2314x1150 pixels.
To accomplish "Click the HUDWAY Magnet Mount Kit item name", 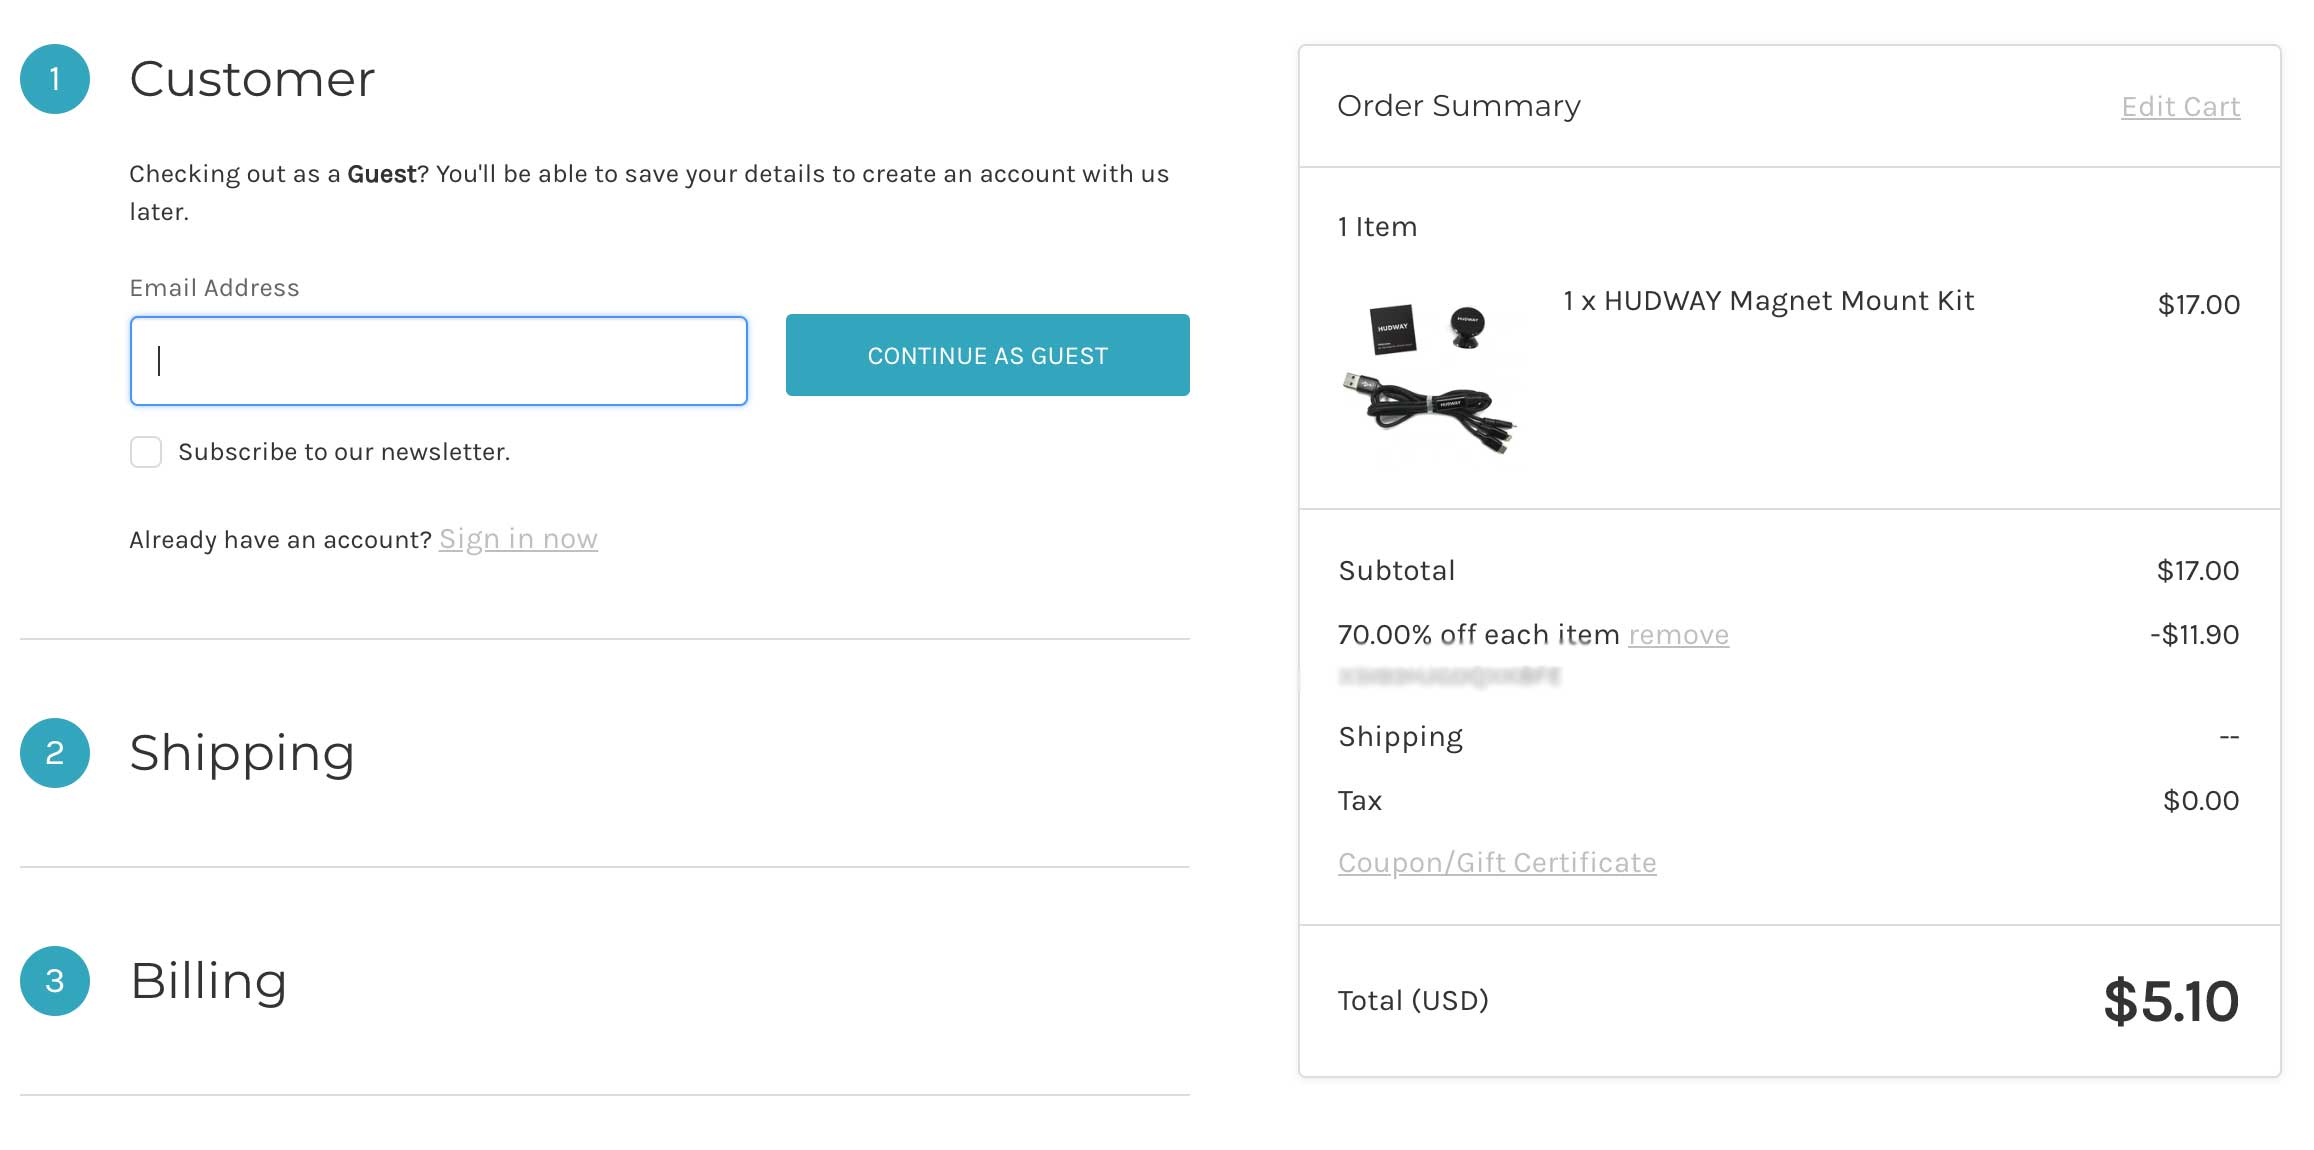I will point(1768,301).
